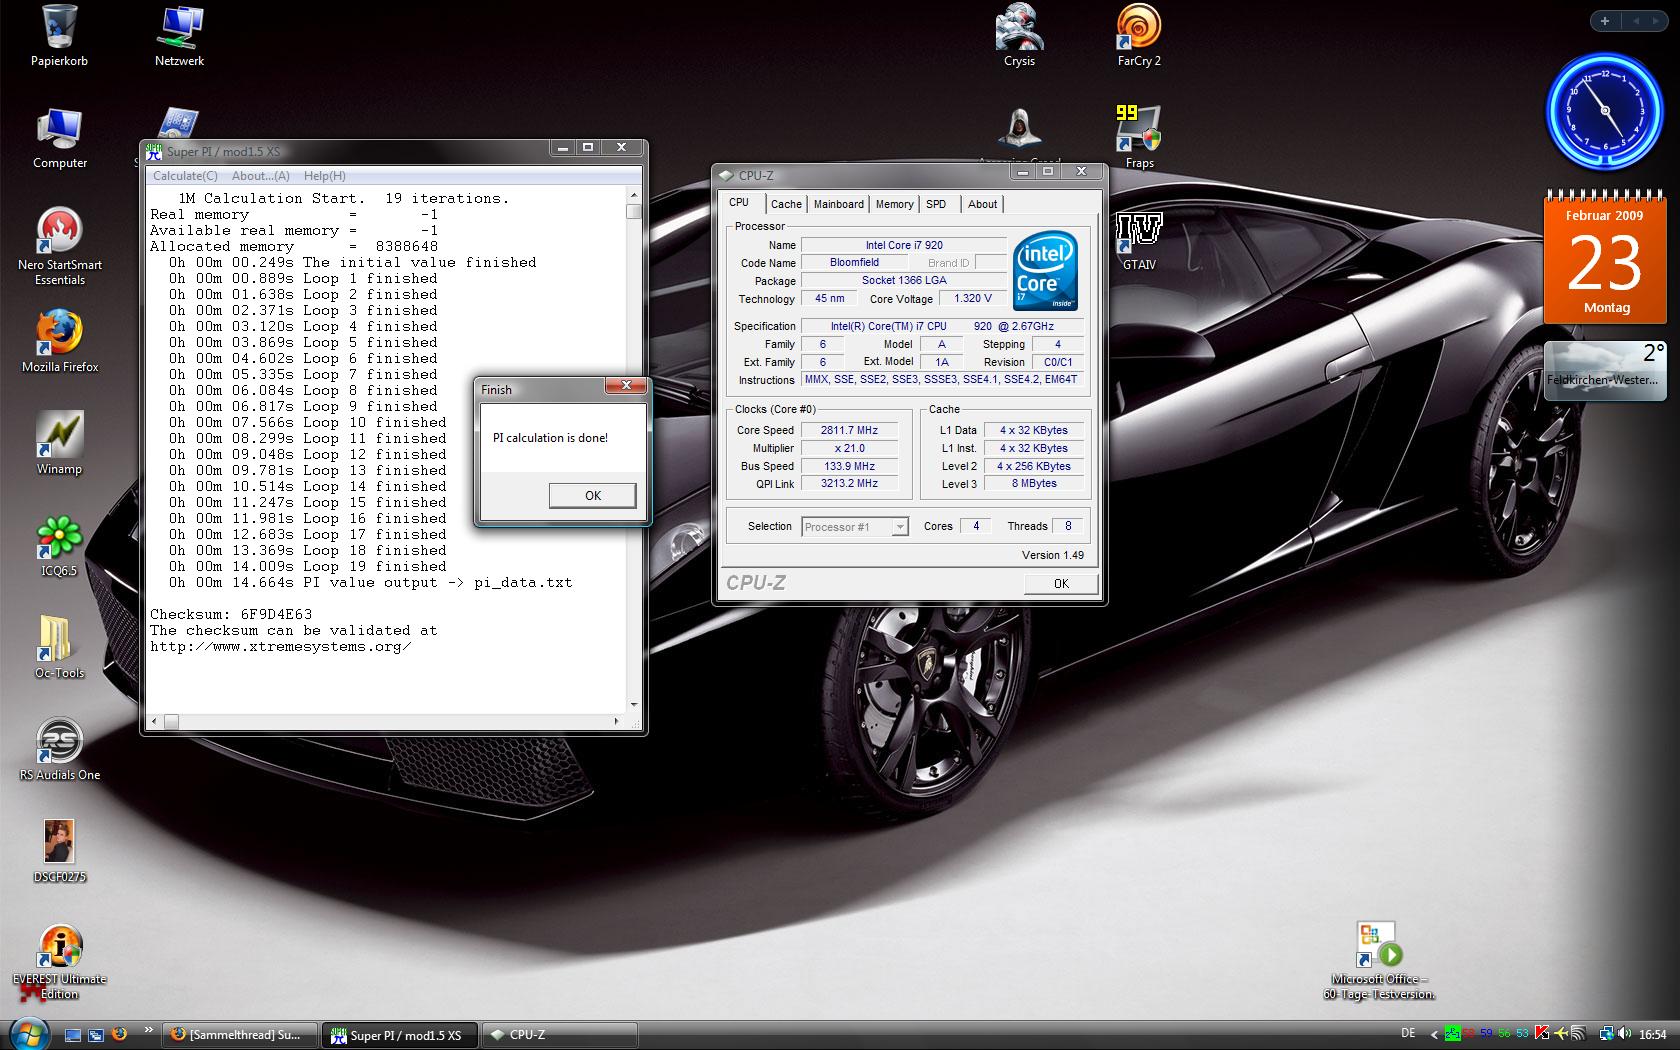Select the Microsoft Office 60-Tage-Testversion shortcut

1379,961
